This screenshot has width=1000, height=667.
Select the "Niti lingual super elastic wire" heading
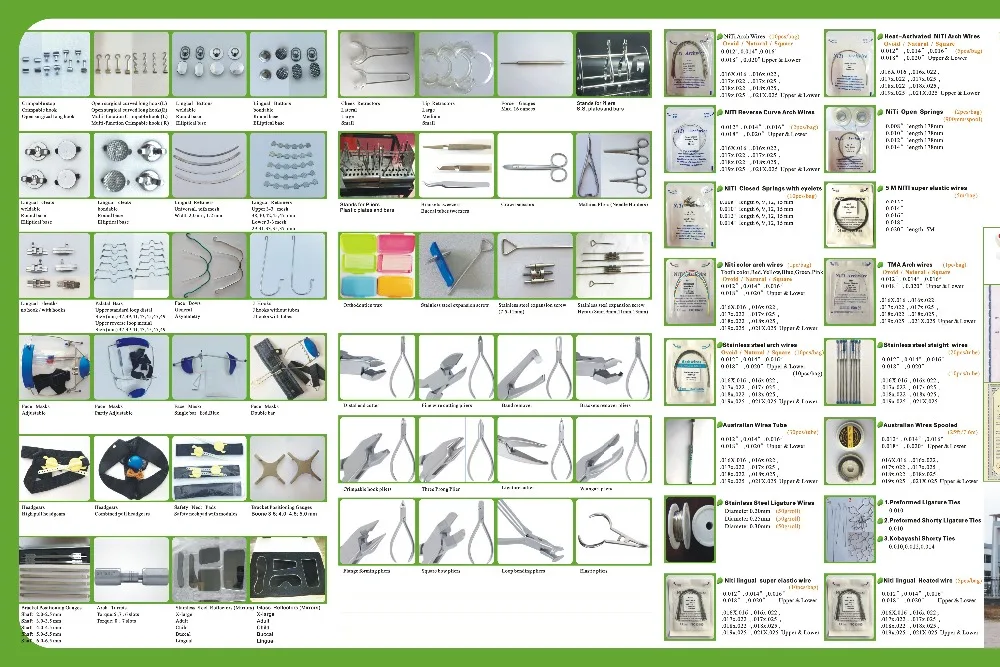click(x=768, y=580)
